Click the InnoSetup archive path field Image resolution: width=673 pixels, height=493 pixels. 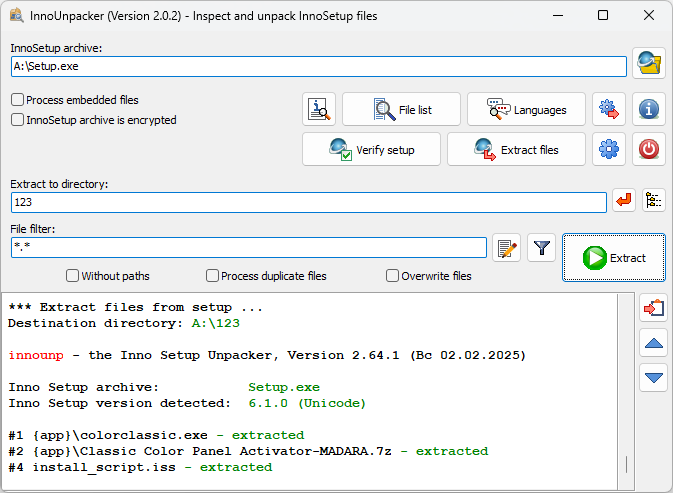click(x=318, y=67)
